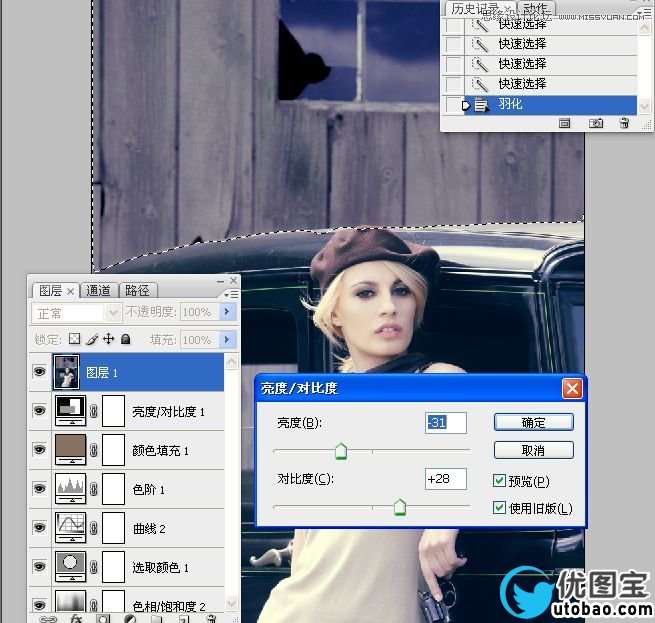This screenshot has height=623, width=655.
Task: Click the lock all padlock icon
Action: coord(125,338)
